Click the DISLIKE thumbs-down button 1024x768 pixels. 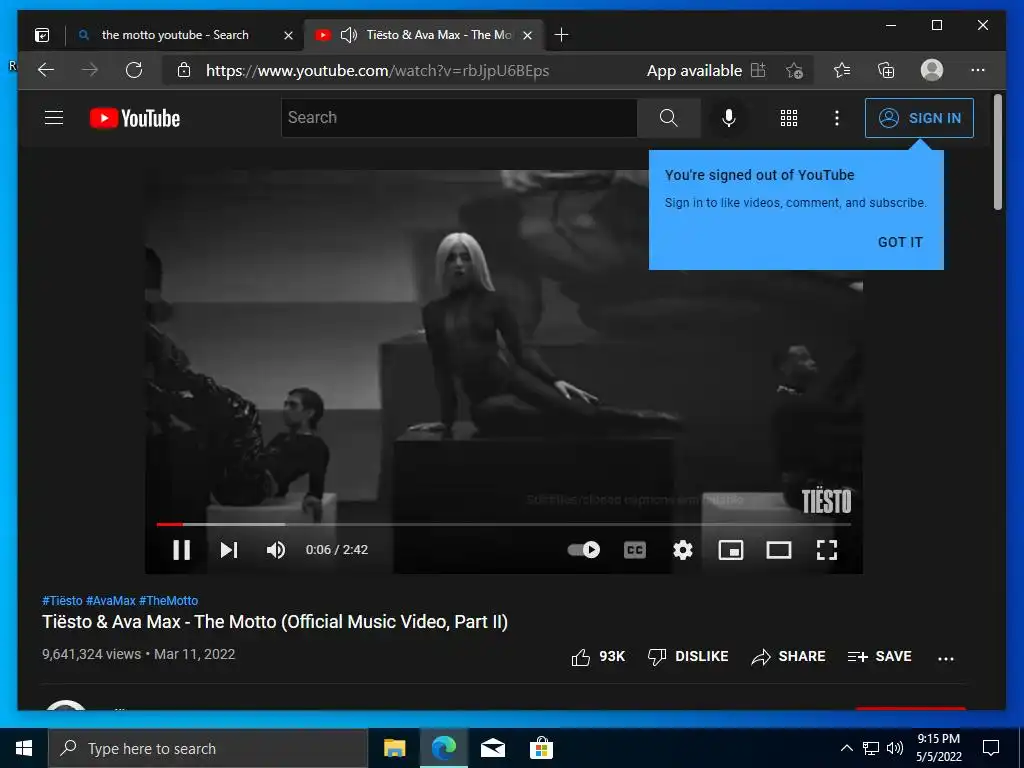click(x=688, y=656)
